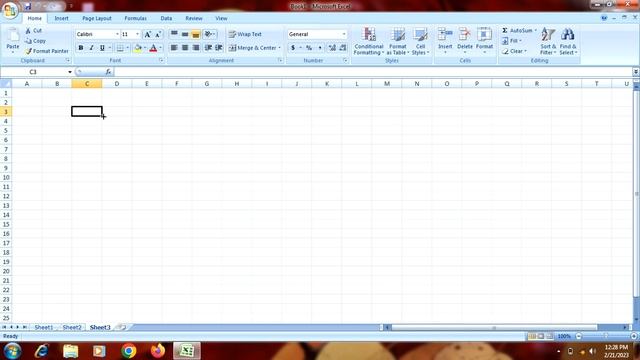Set Top Align vertical alignment

pos(174,34)
